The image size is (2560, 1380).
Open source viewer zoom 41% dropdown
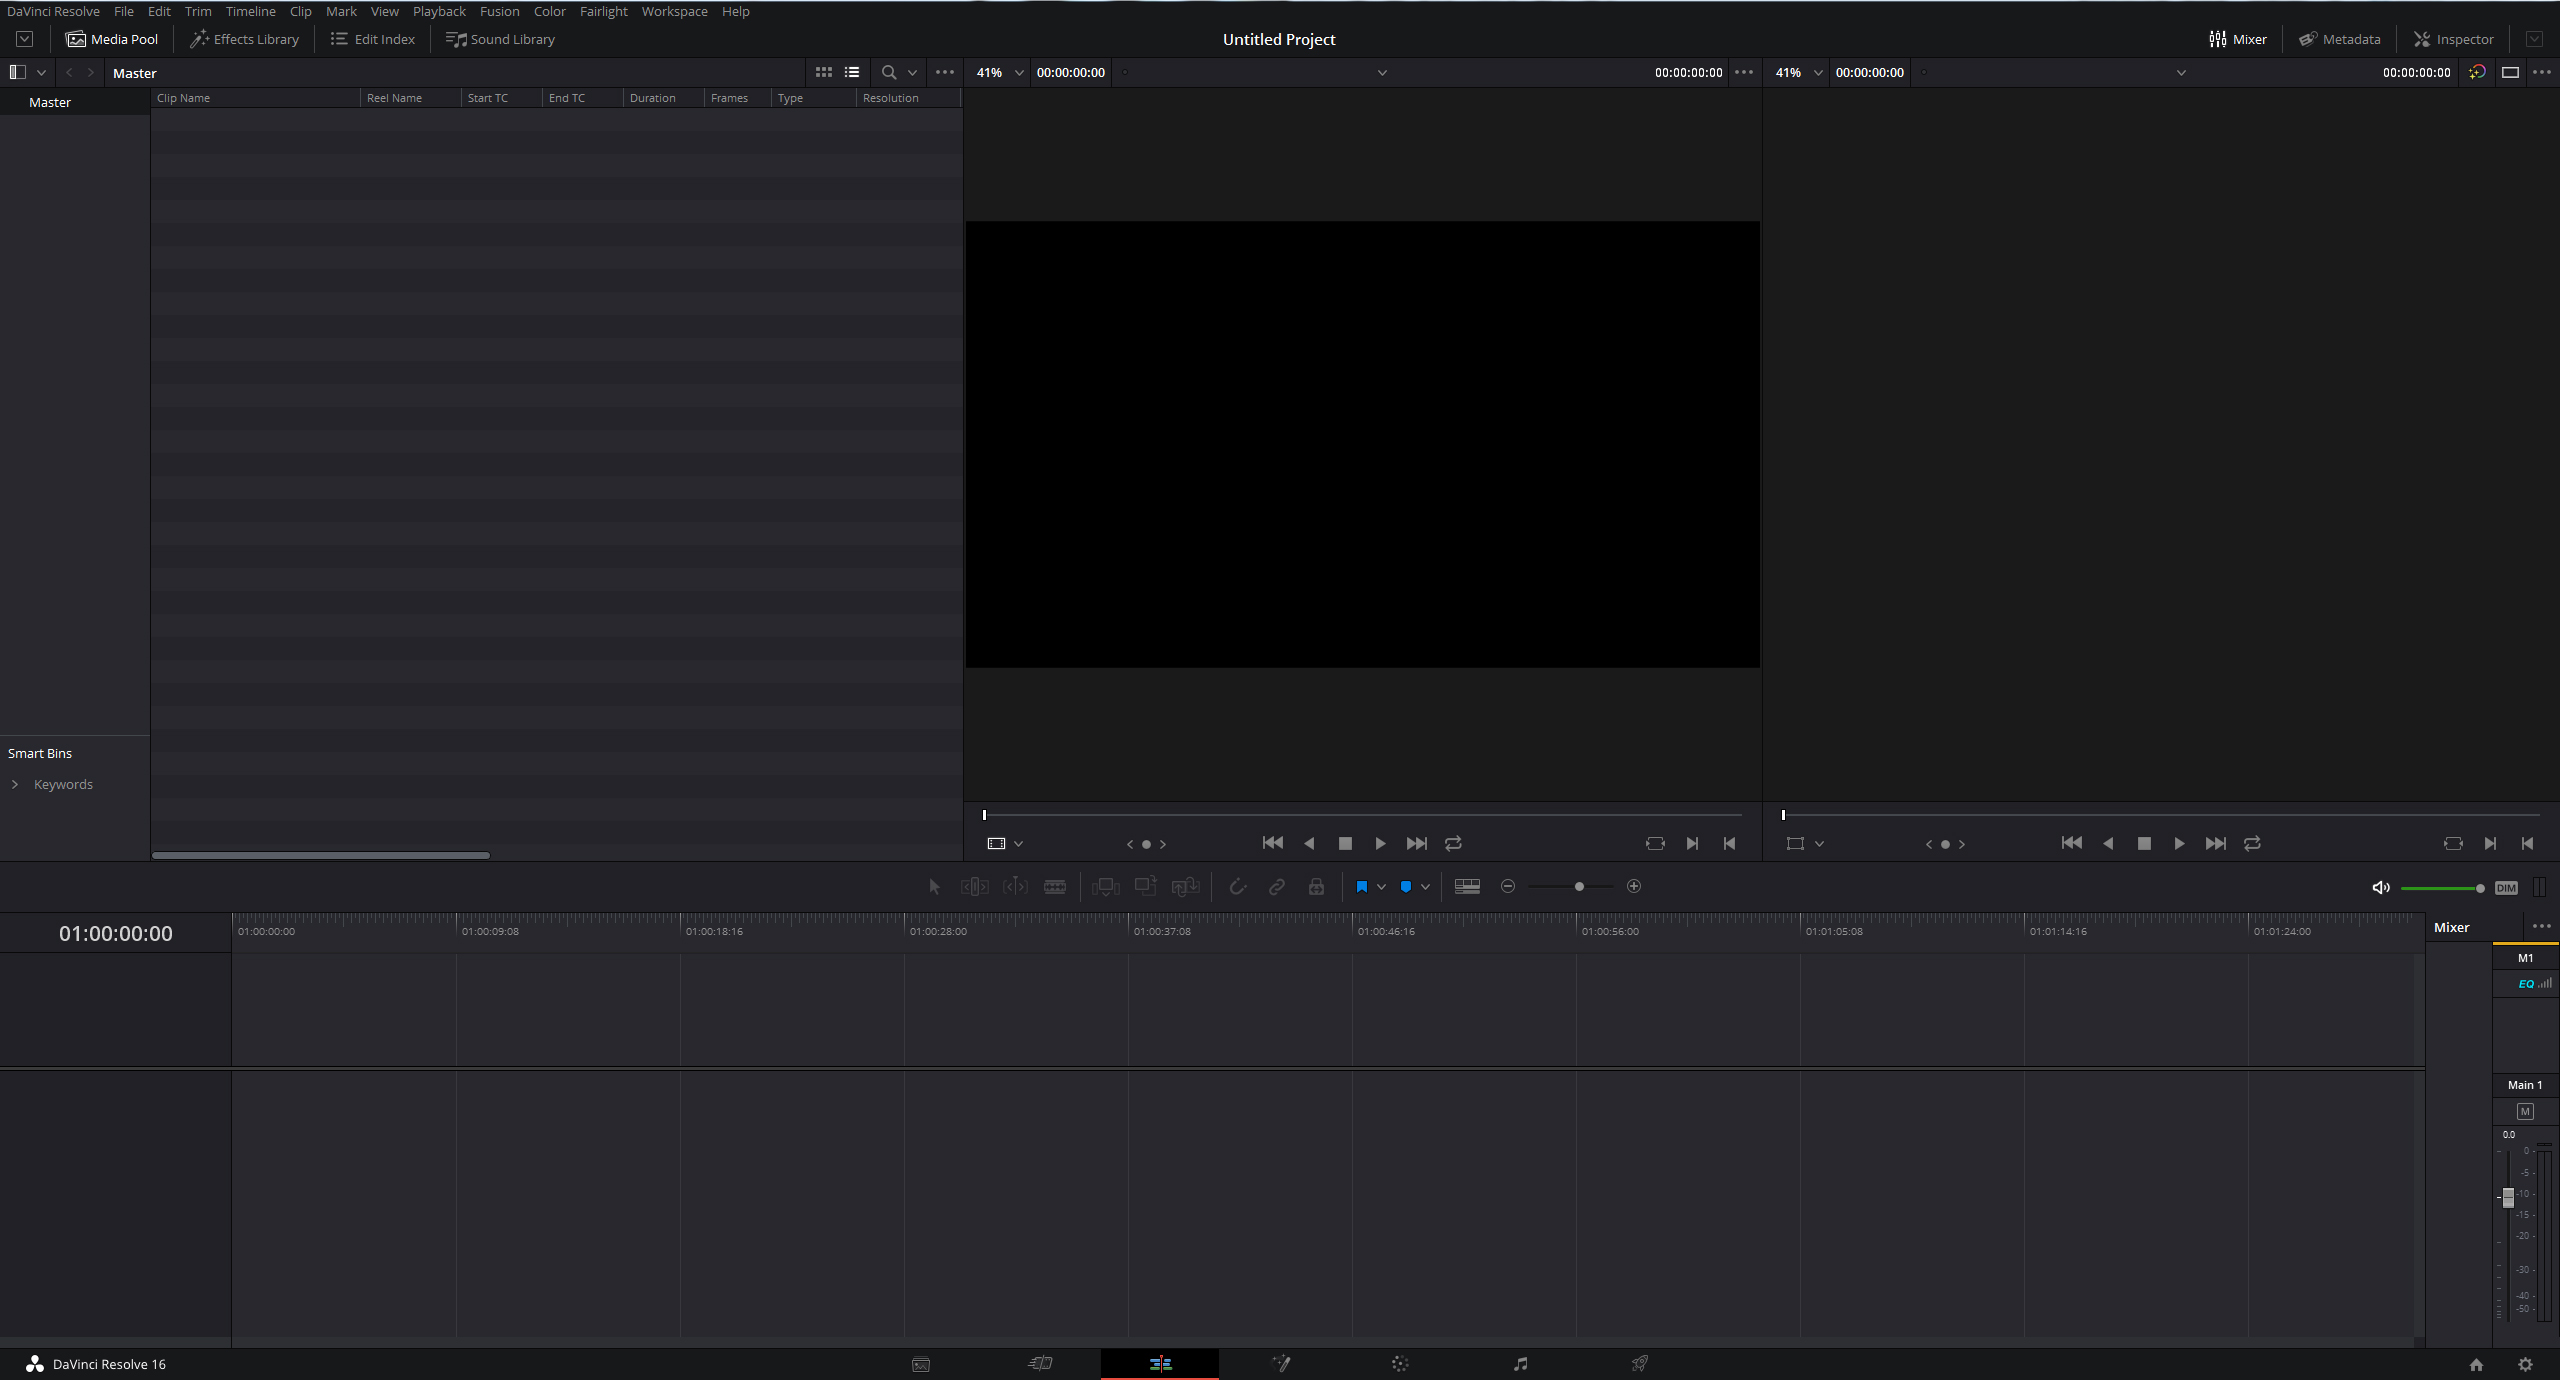point(1019,73)
